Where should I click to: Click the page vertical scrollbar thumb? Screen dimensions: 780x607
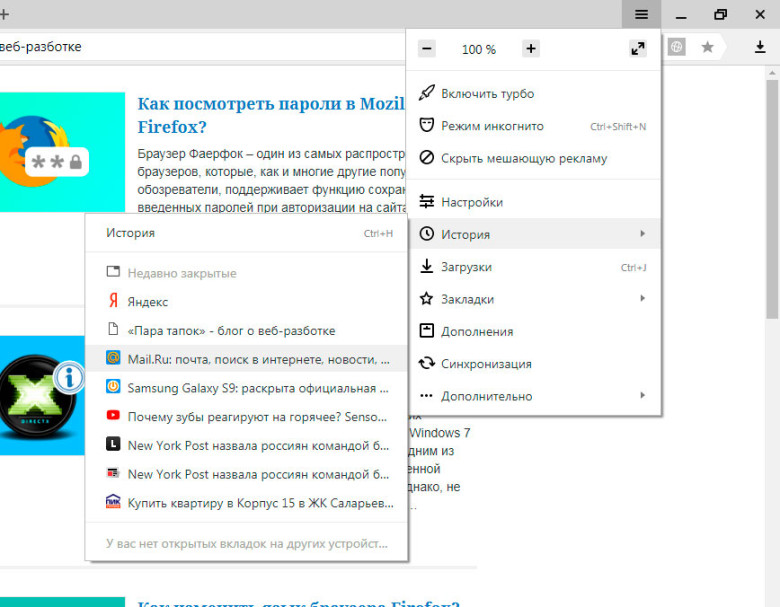pyautogui.click(x=772, y=199)
